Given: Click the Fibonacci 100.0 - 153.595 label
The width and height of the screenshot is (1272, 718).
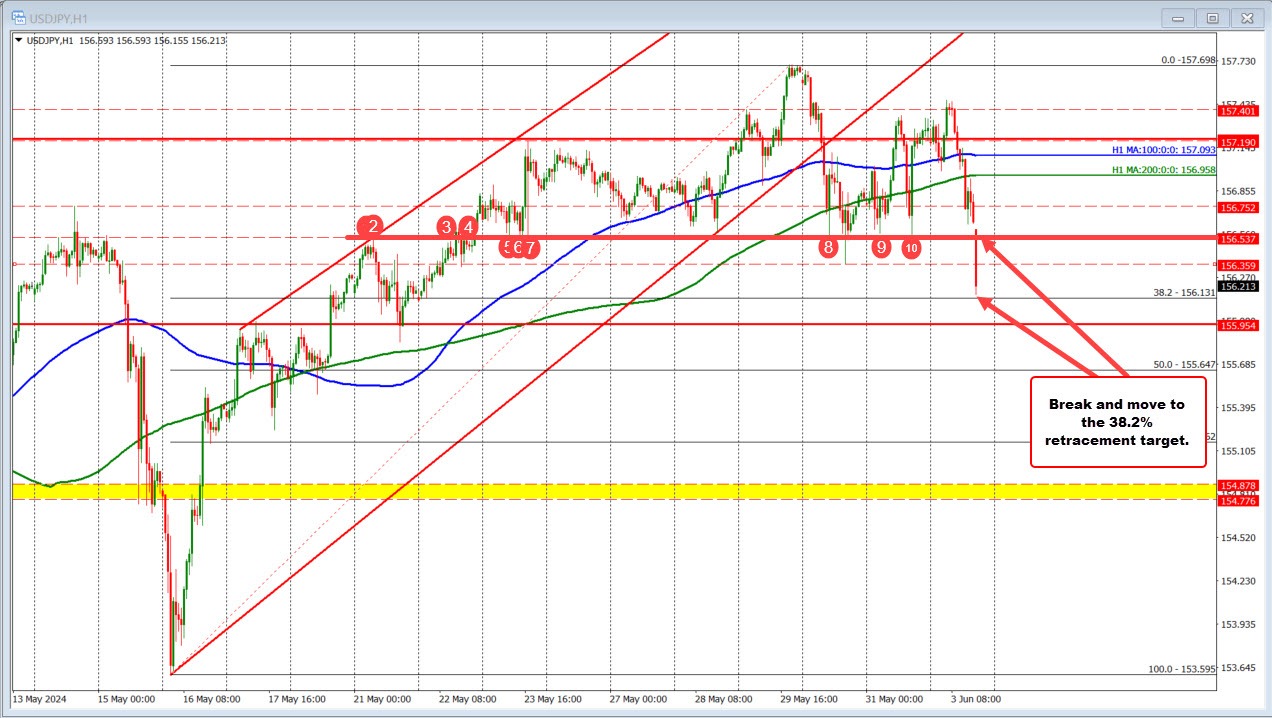Looking at the screenshot, I should [1183, 670].
